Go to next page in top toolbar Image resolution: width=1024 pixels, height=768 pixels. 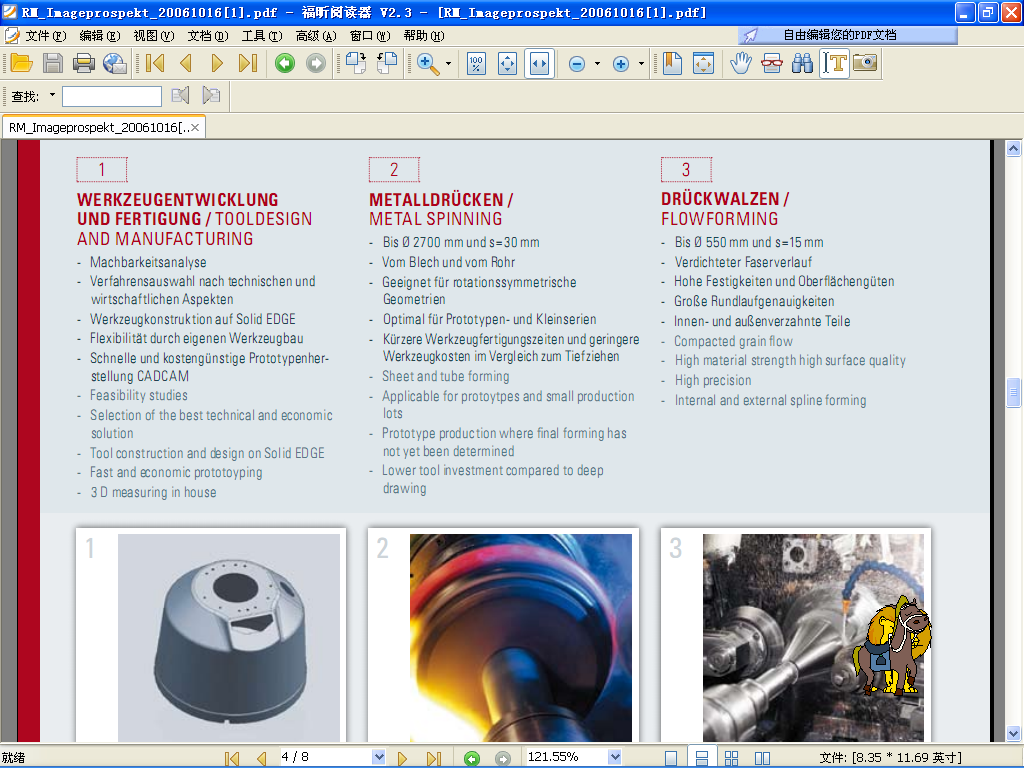(x=217, y=63)
